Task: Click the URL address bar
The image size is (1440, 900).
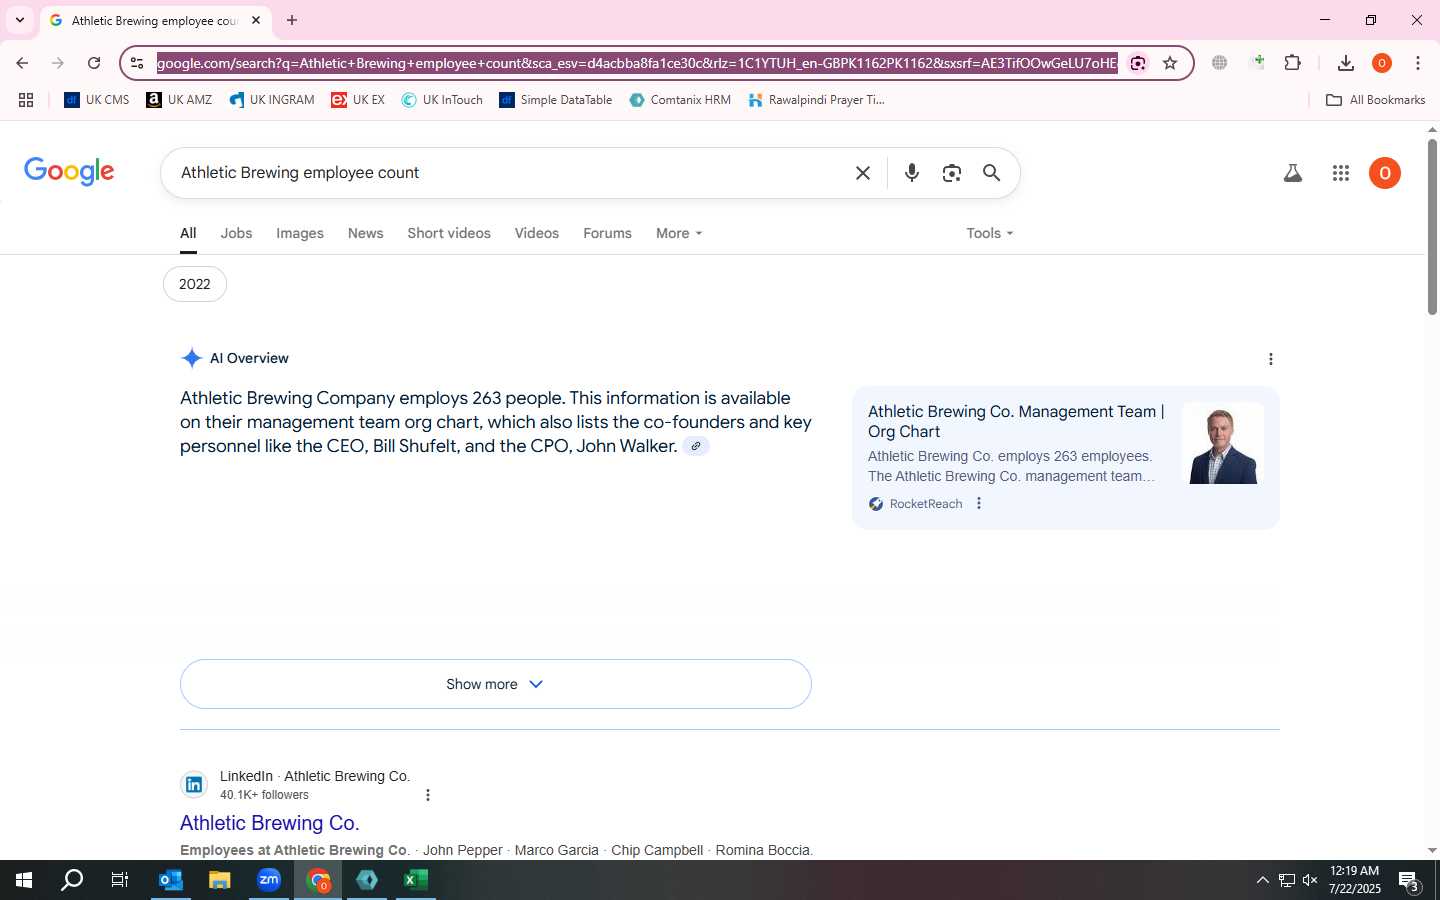Action: [x=637, y=63]
